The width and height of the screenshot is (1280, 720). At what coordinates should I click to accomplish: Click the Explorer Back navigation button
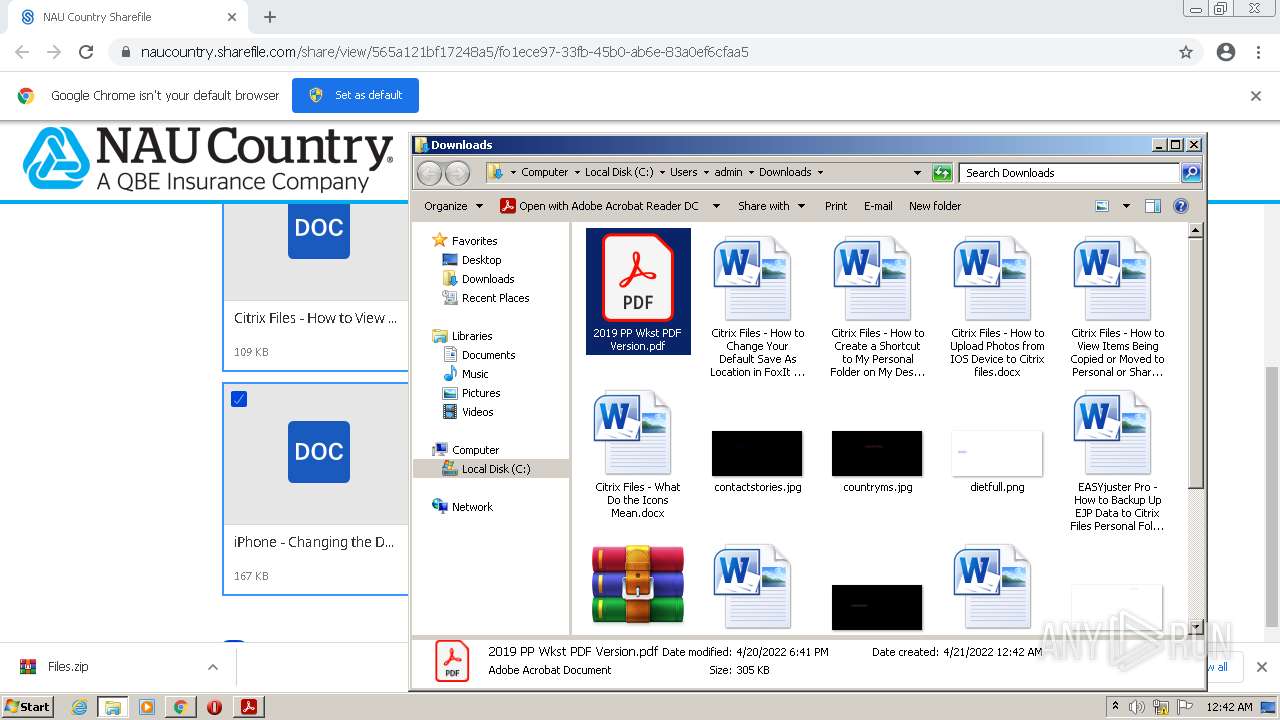click(x=429, y=173)
